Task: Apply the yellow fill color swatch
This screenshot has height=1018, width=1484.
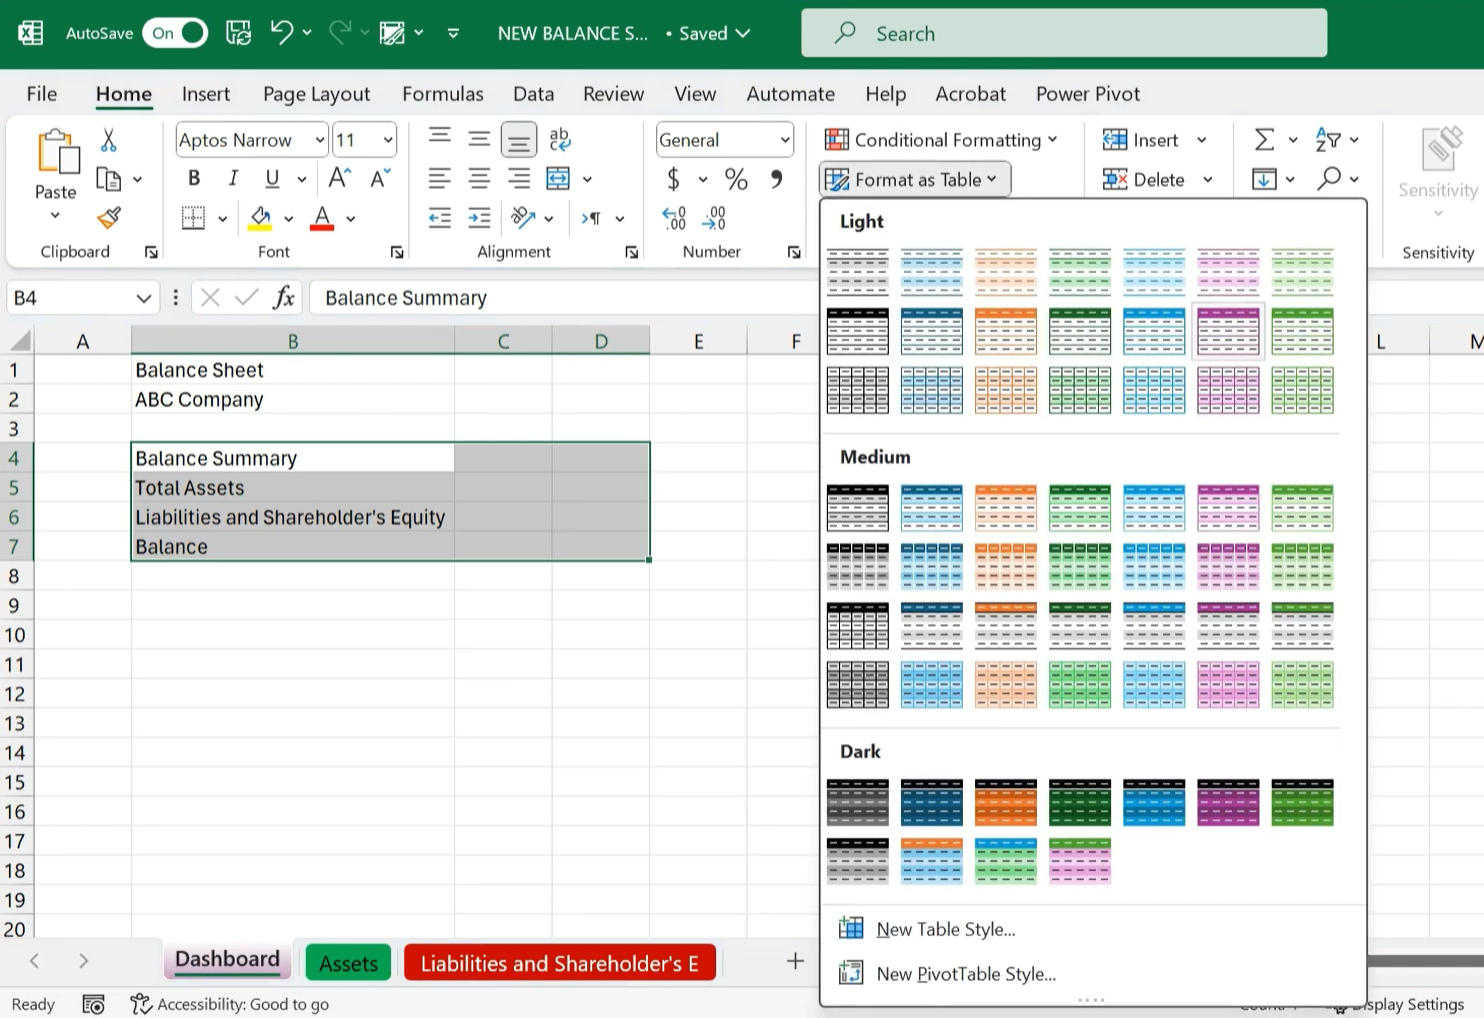Action: click(260, 218)
